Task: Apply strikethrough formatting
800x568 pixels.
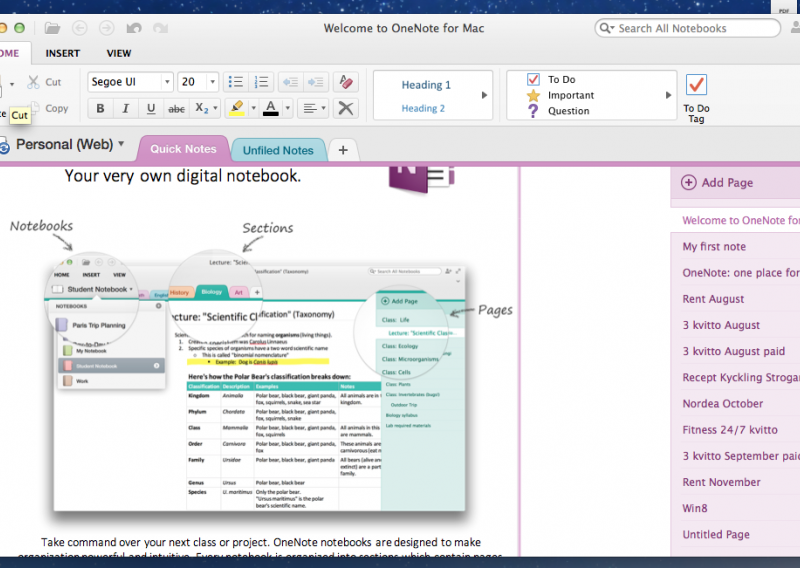Action: (x=177, y=108)
